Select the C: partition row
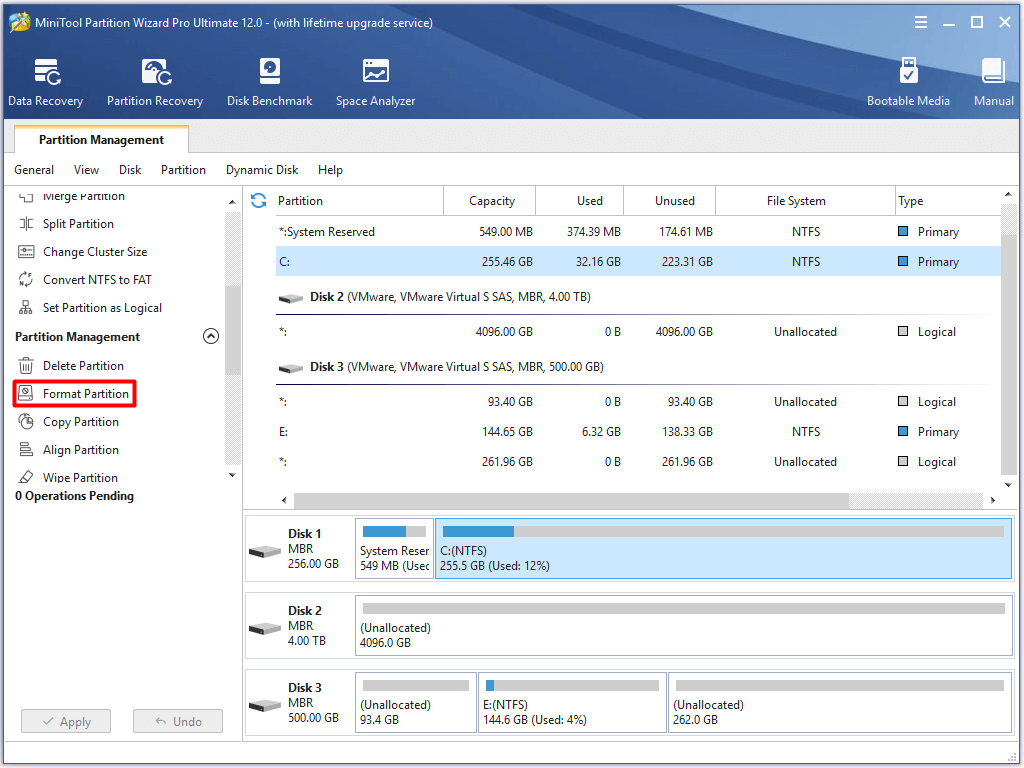Viewport: 1024px width, 768px height. point(638,261)
